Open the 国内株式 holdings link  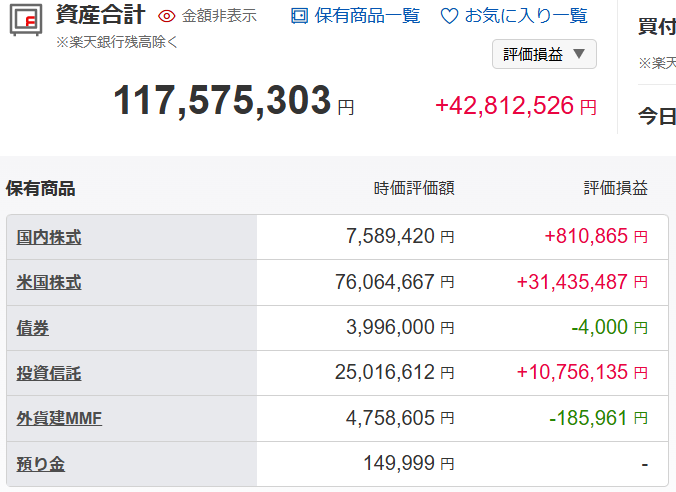[x=49, y=237]
